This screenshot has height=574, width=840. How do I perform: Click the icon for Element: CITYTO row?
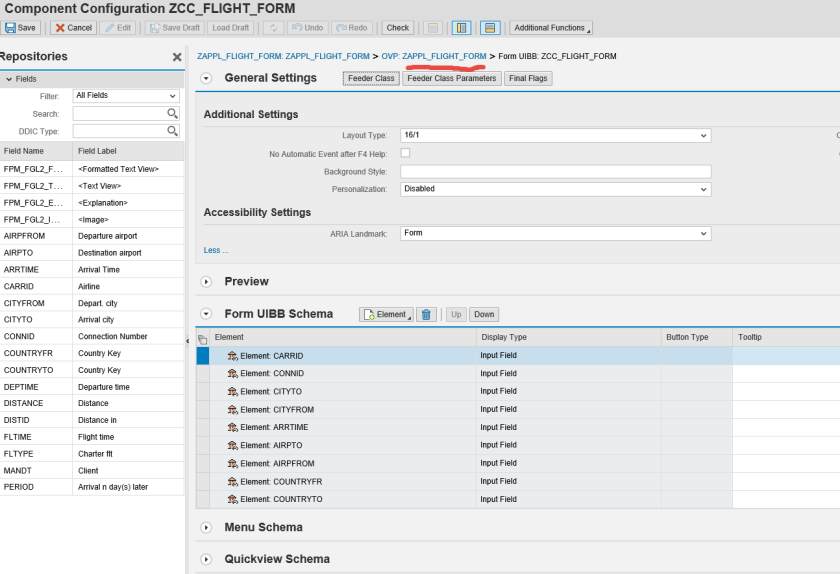[x=232, y=392]
